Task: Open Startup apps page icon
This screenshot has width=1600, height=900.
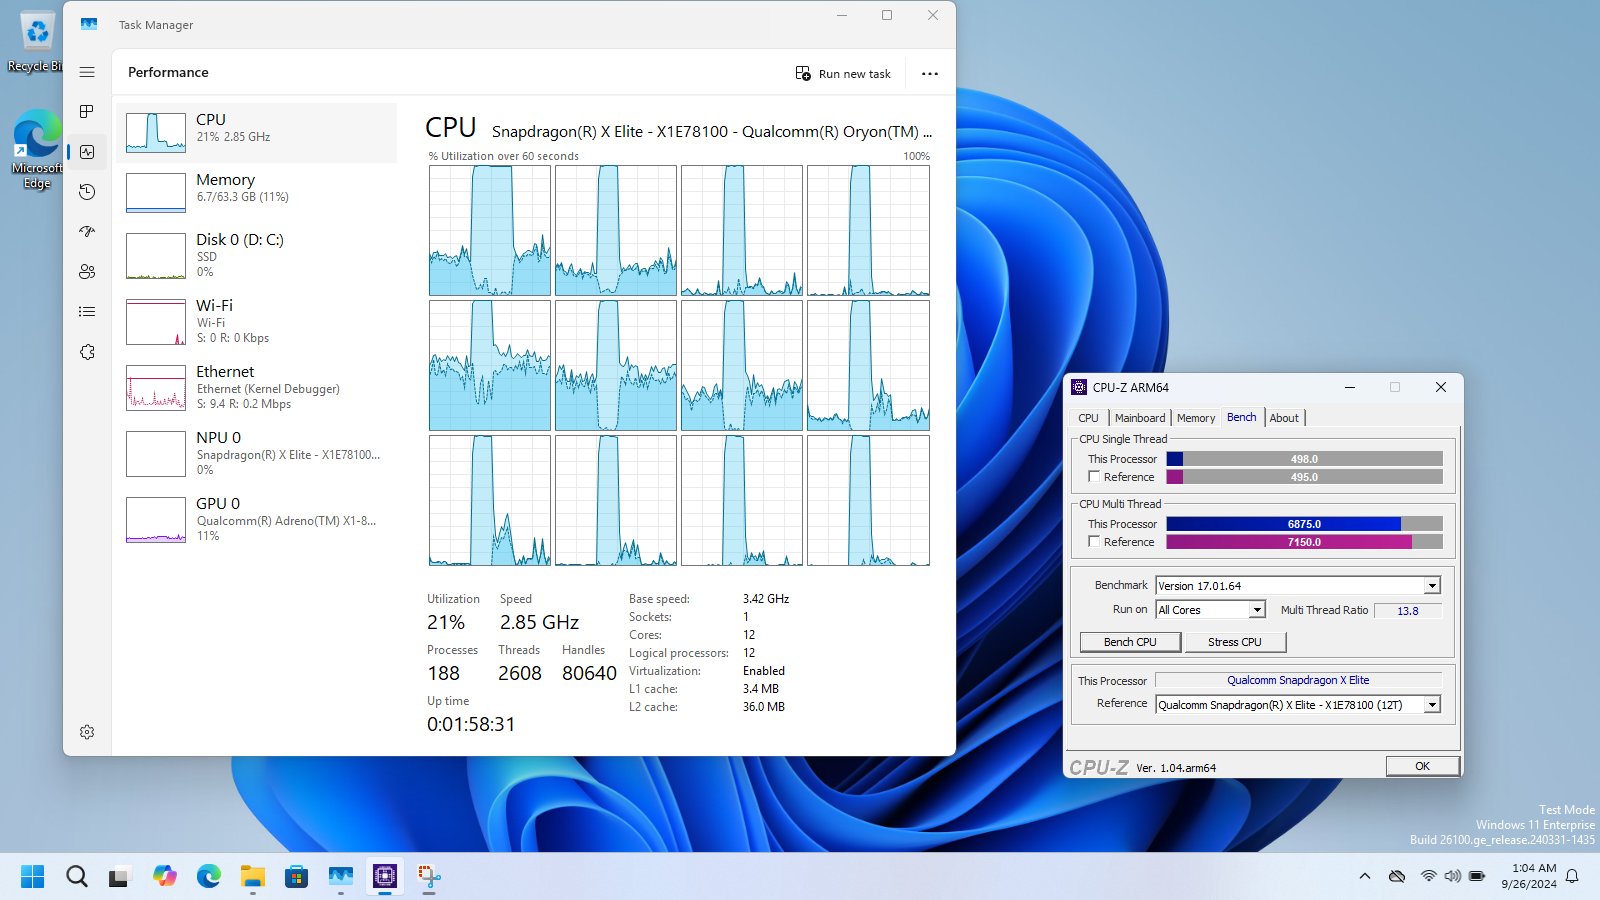Action: 87,232
